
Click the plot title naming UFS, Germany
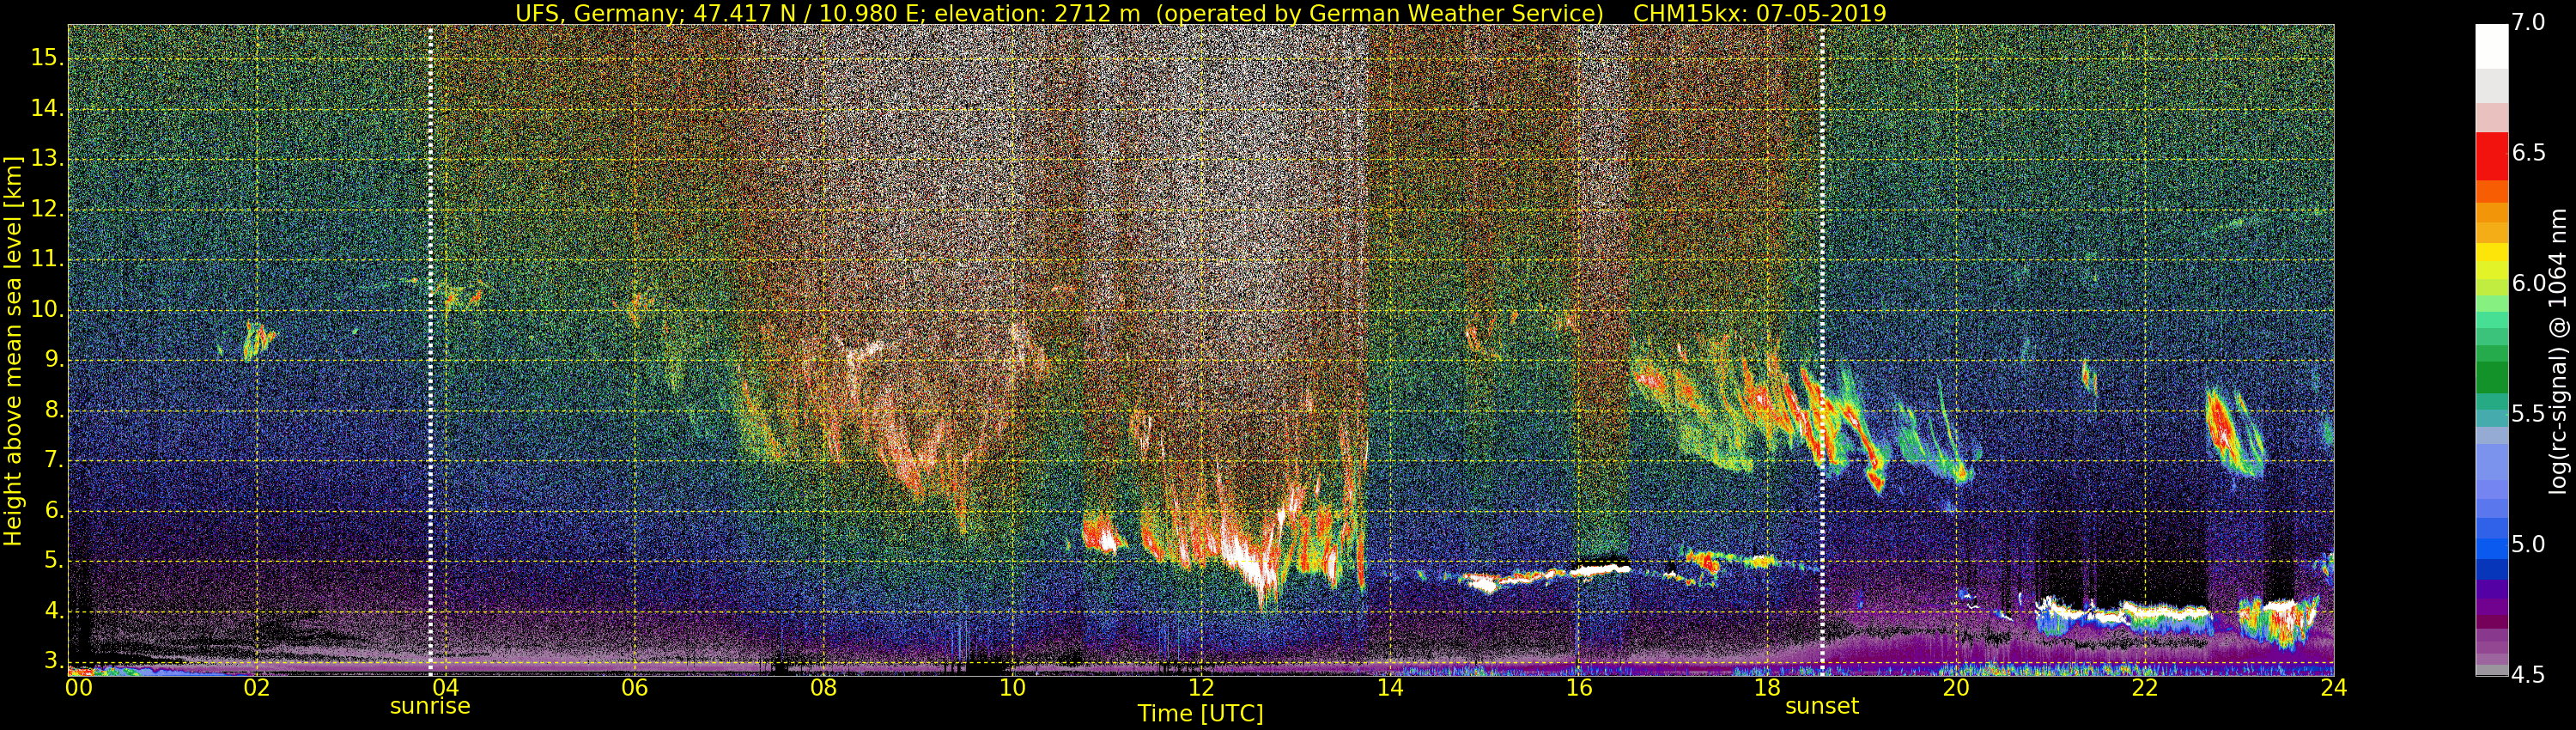[1200, 13]
